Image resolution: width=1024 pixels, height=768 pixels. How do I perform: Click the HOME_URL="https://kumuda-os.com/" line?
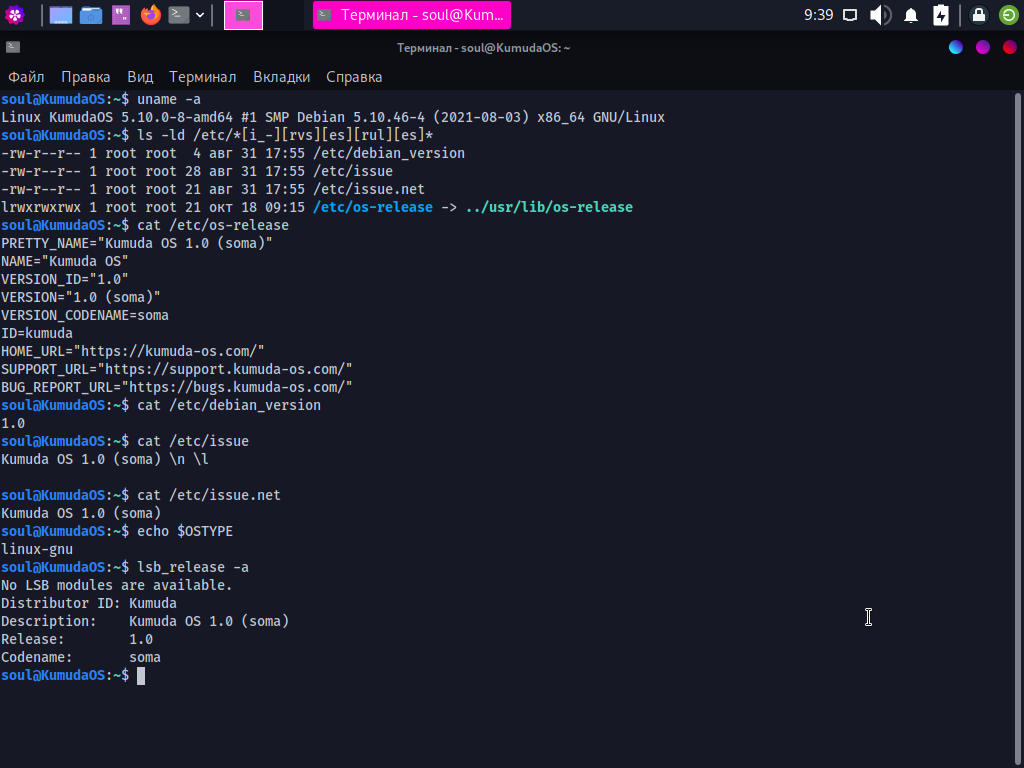click(x=133, y=351)
